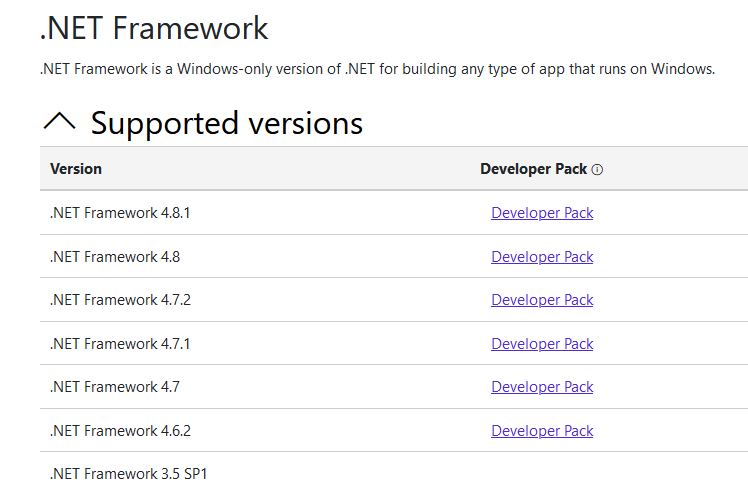Open Developer Pack link for .NET Framework 4.6.2
This screenshot has width=748, height=504.
pyautogui.click(x=542, y=431)
